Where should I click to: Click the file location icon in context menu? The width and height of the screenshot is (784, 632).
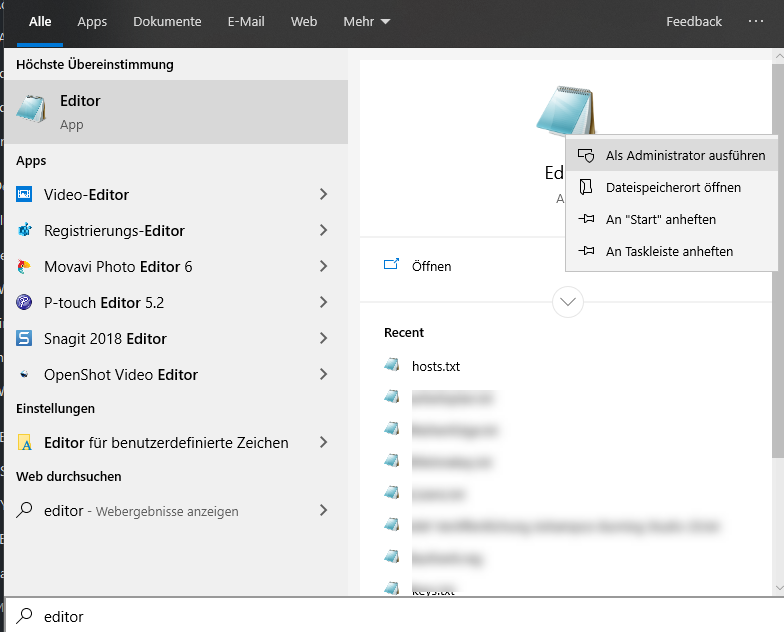pos(586,187)
